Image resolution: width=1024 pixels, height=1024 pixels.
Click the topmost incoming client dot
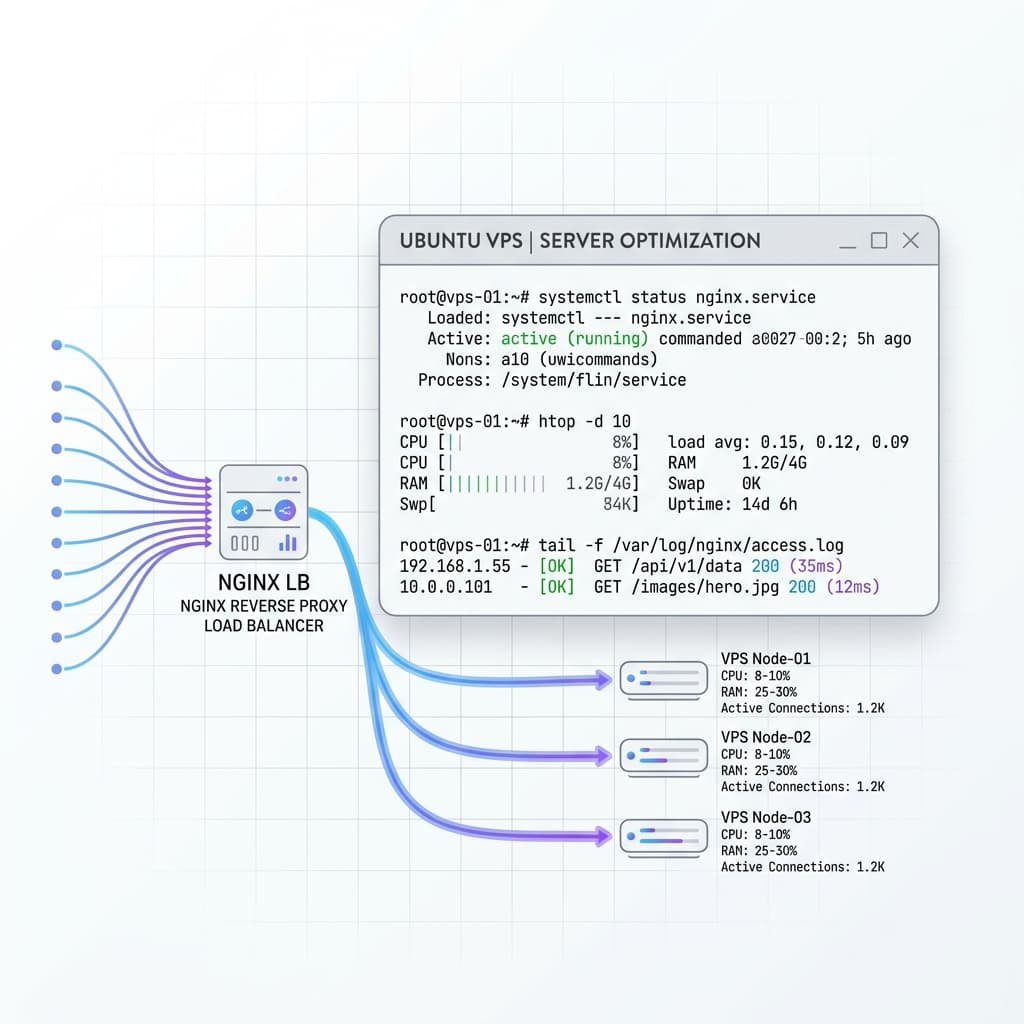coord(57,345)
